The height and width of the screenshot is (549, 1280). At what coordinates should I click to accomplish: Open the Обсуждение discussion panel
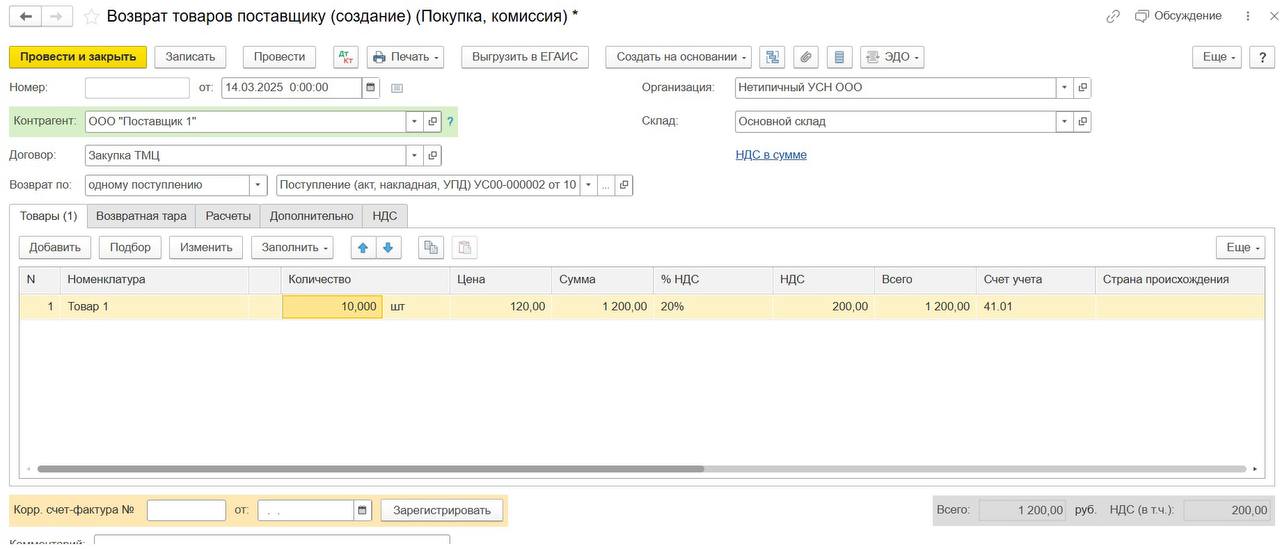coord(1178,16)
